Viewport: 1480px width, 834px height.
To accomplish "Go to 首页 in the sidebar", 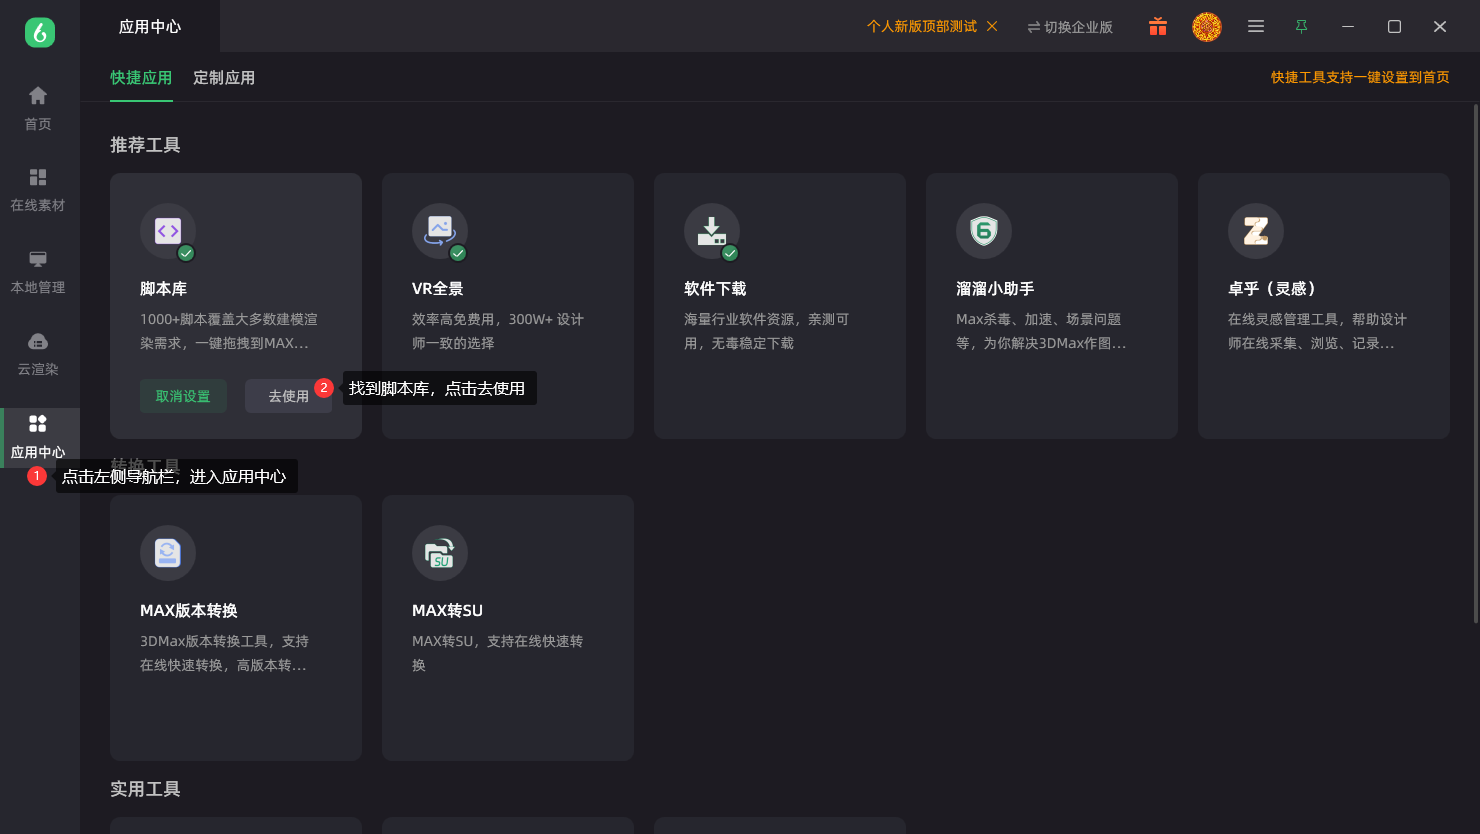I will coord(38,109).
